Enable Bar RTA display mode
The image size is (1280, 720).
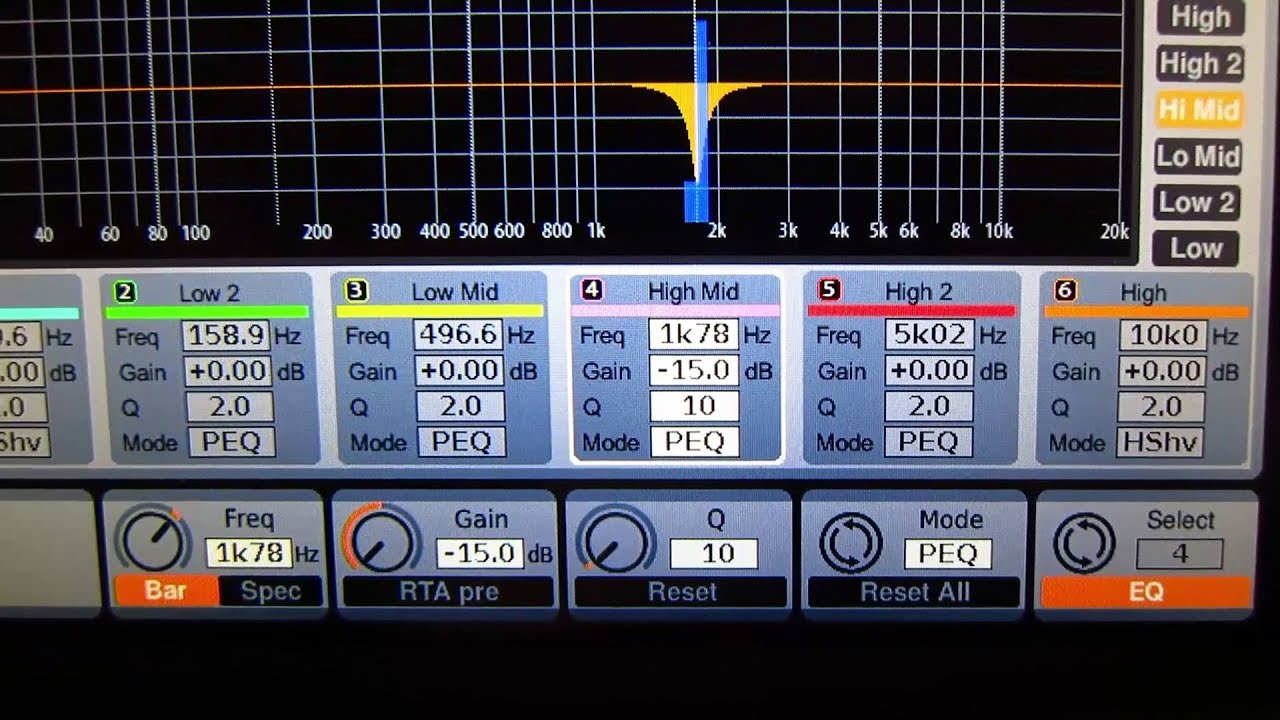(166, 591)
